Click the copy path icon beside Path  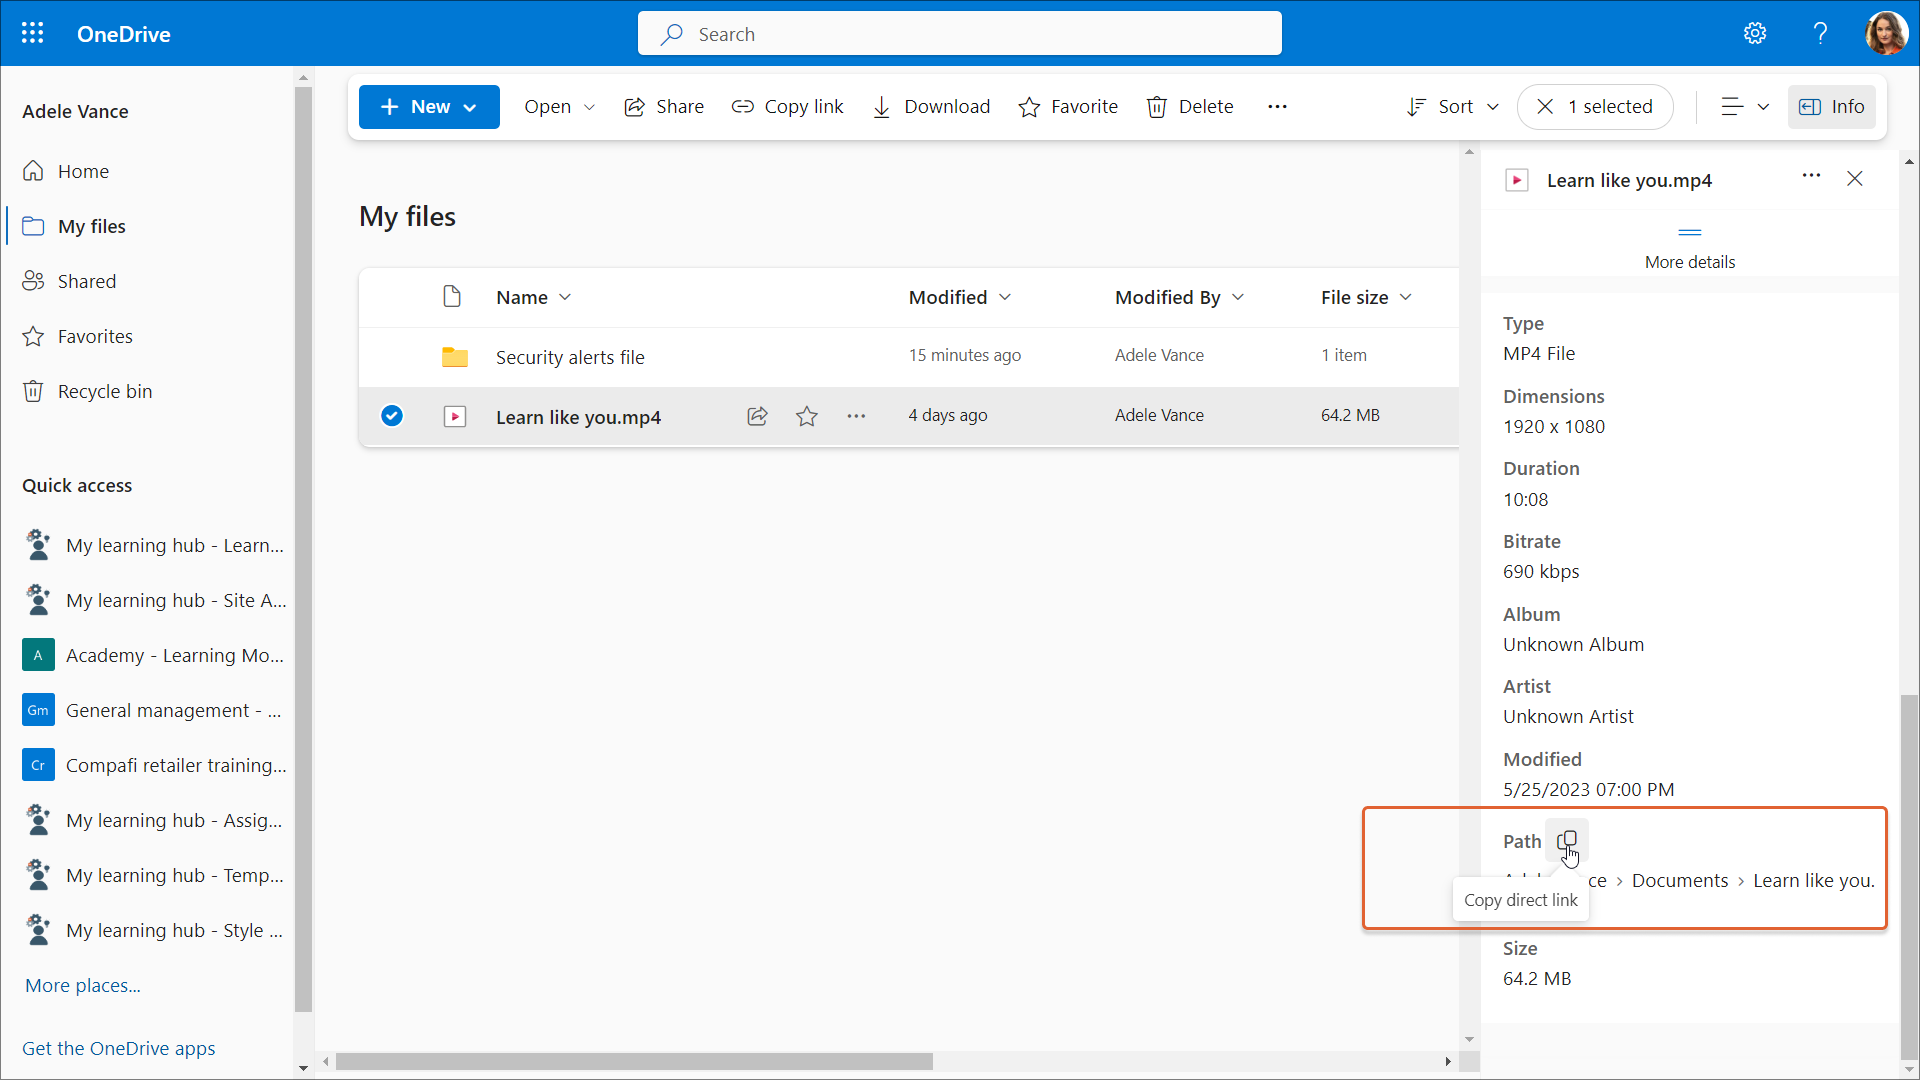click(x=1567, y=841)
